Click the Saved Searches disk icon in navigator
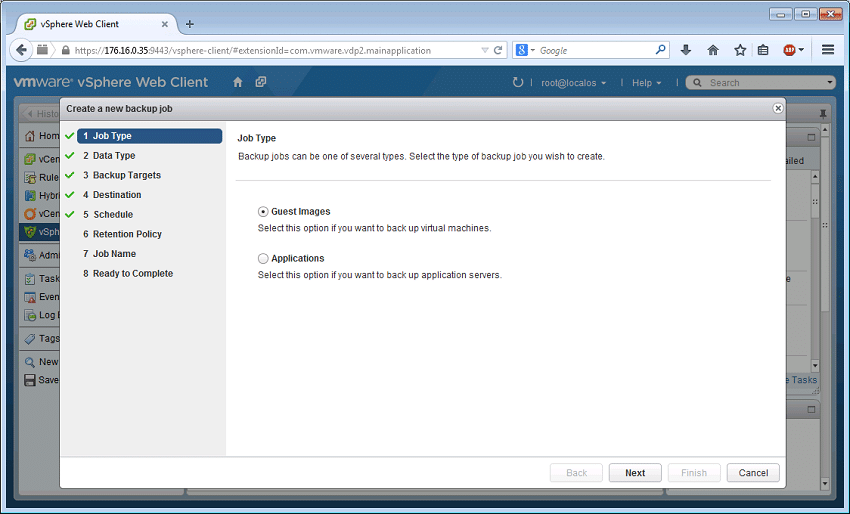Image resolution: width=850 pixels, height=514 pixels. coord(30,380)
